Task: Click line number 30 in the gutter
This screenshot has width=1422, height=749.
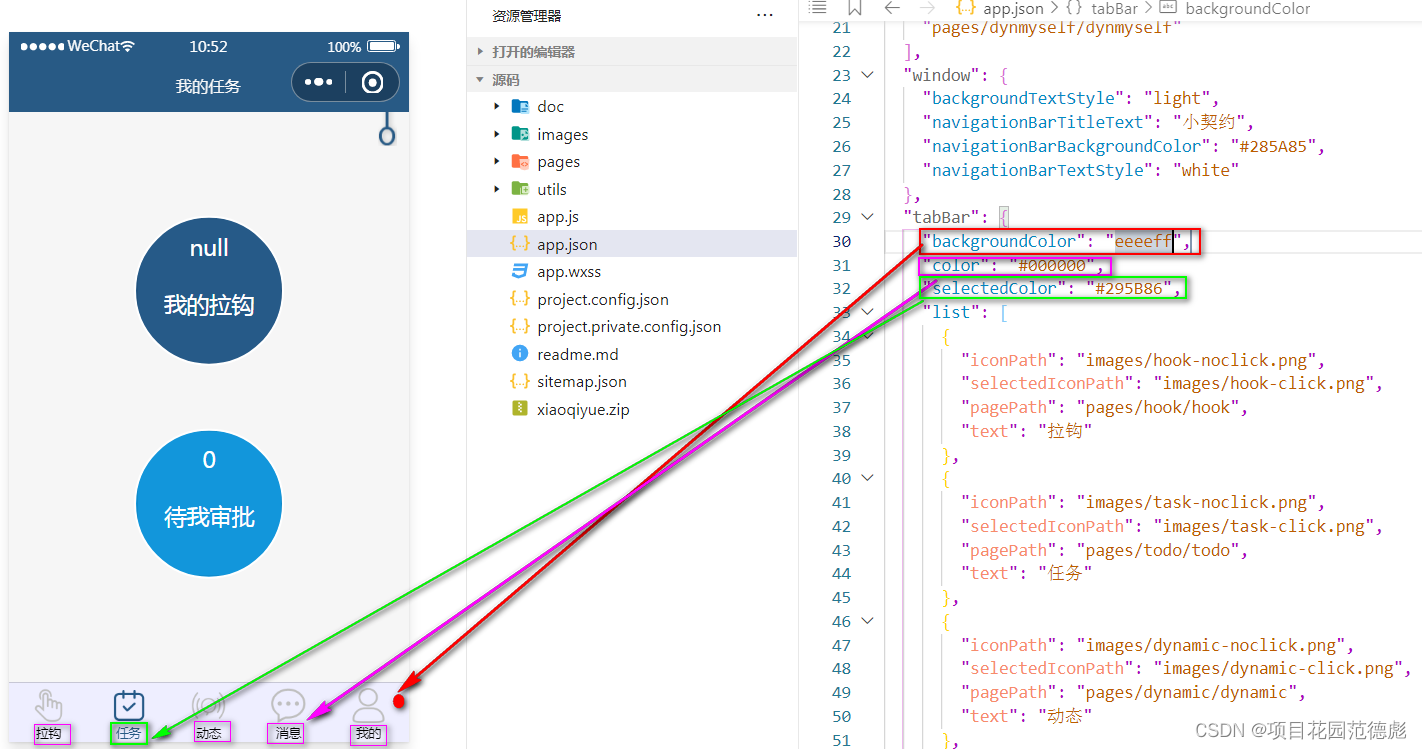Action: click(841, 241)
